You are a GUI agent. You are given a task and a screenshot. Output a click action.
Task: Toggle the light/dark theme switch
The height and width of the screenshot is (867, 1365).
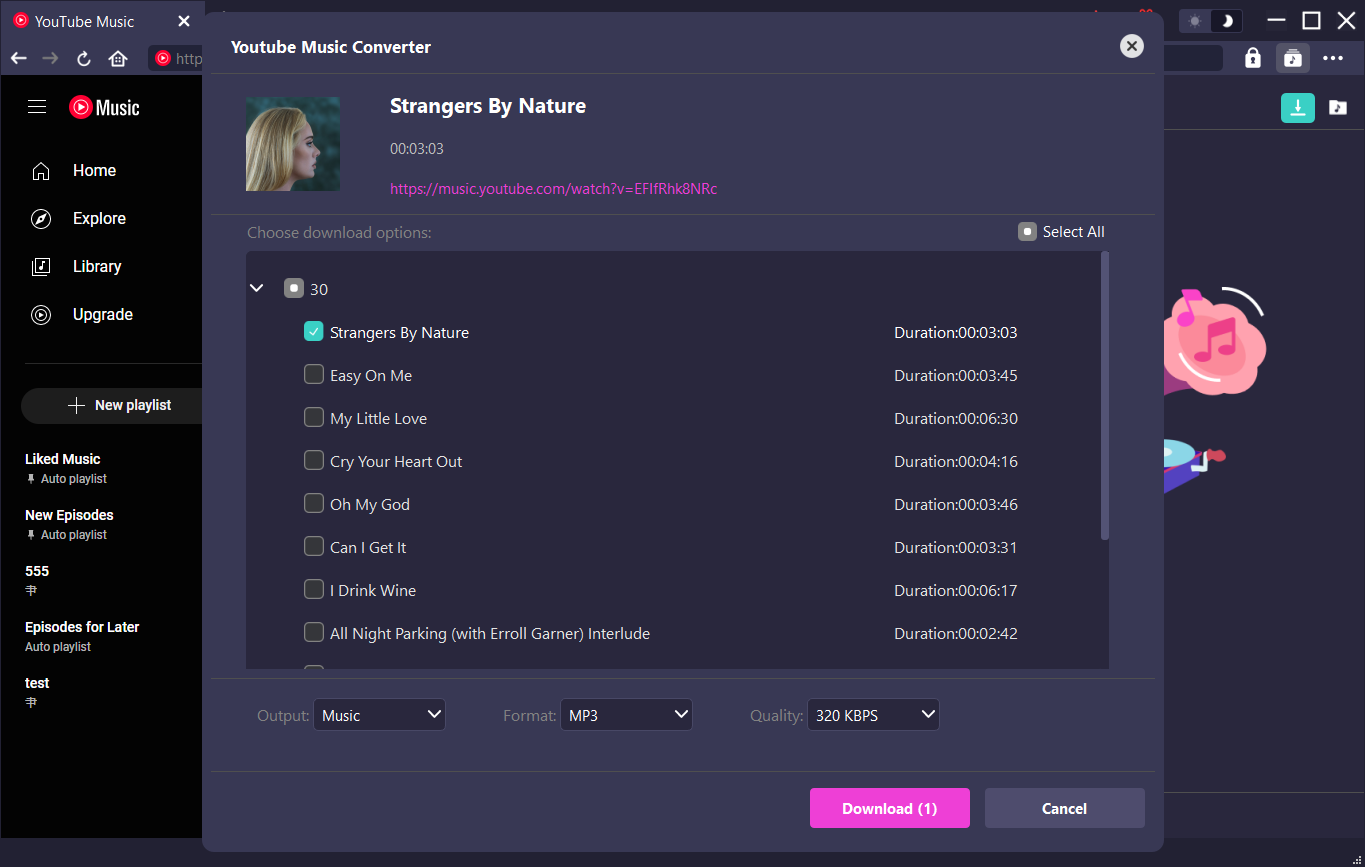[1211, 21]
